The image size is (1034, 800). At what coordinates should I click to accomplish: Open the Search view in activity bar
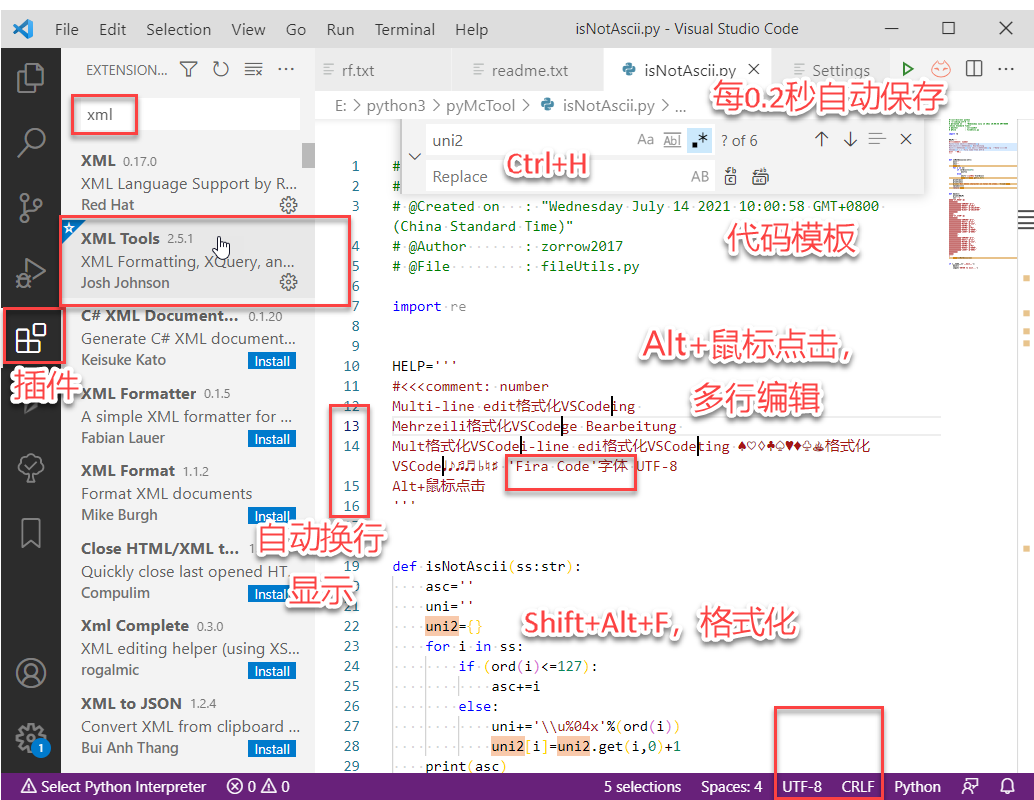coord(30,142)
